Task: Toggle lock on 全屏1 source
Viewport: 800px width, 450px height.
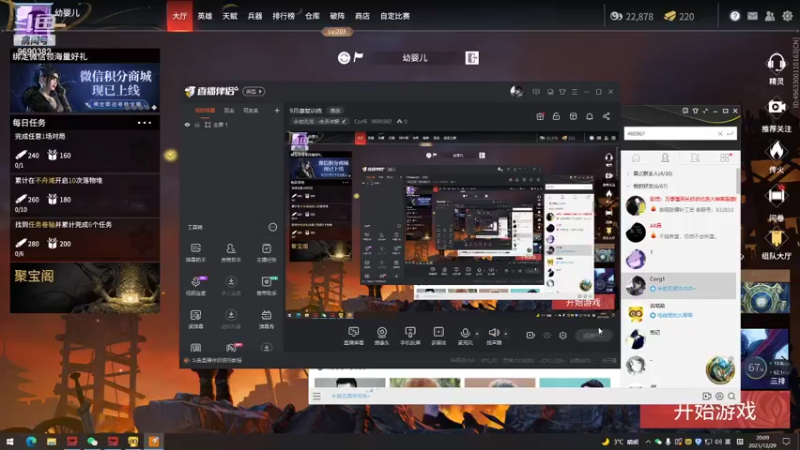Action: point(197,124)
